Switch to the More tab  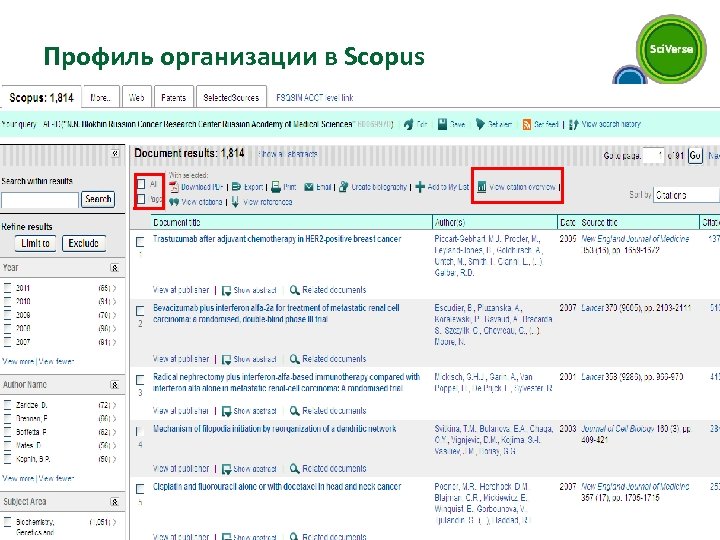[101, 97]
